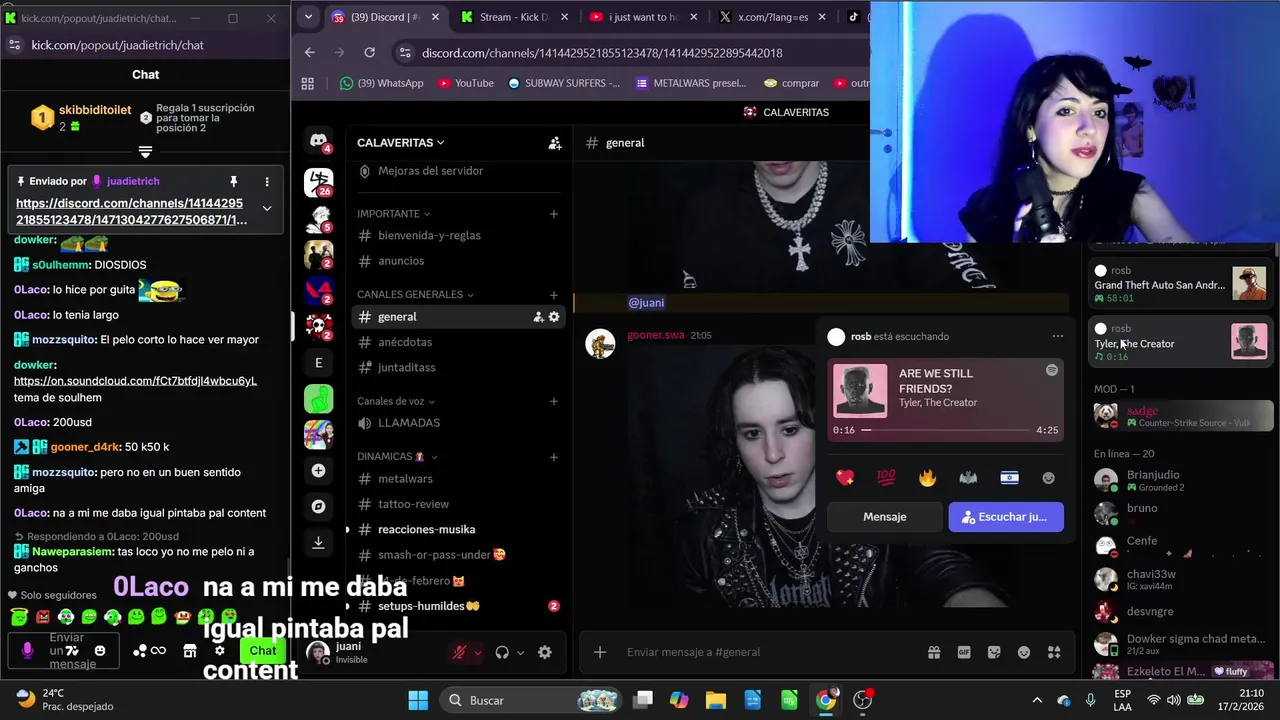This screenshot has width=1280, height=720.
Task: Click the Mensaje button in rosb popup
Action: (885, 517)
